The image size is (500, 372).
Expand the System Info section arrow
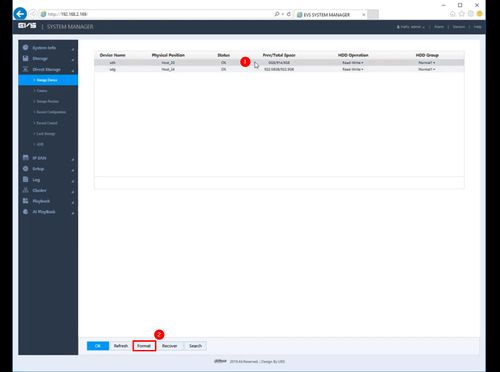tap(73, 49)
